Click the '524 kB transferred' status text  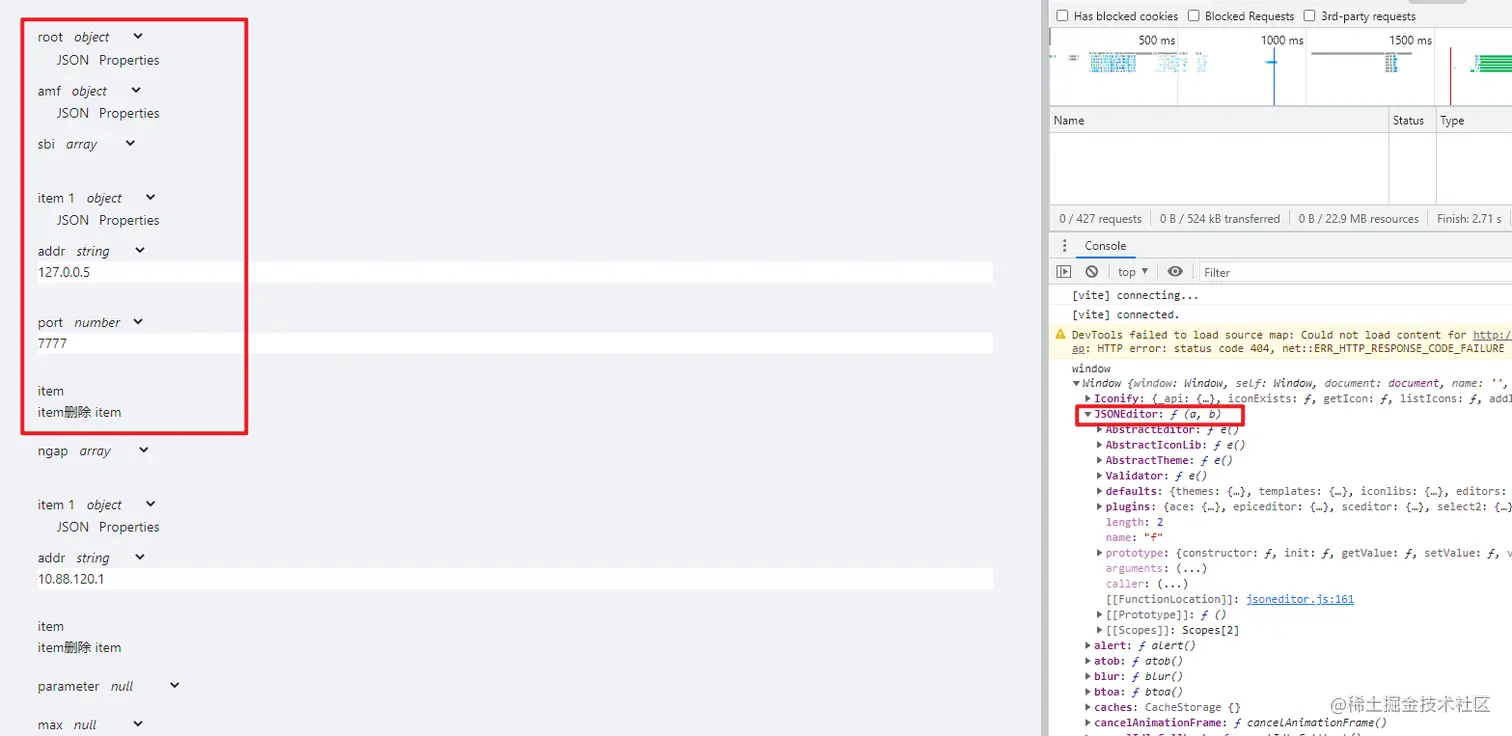1220,219
